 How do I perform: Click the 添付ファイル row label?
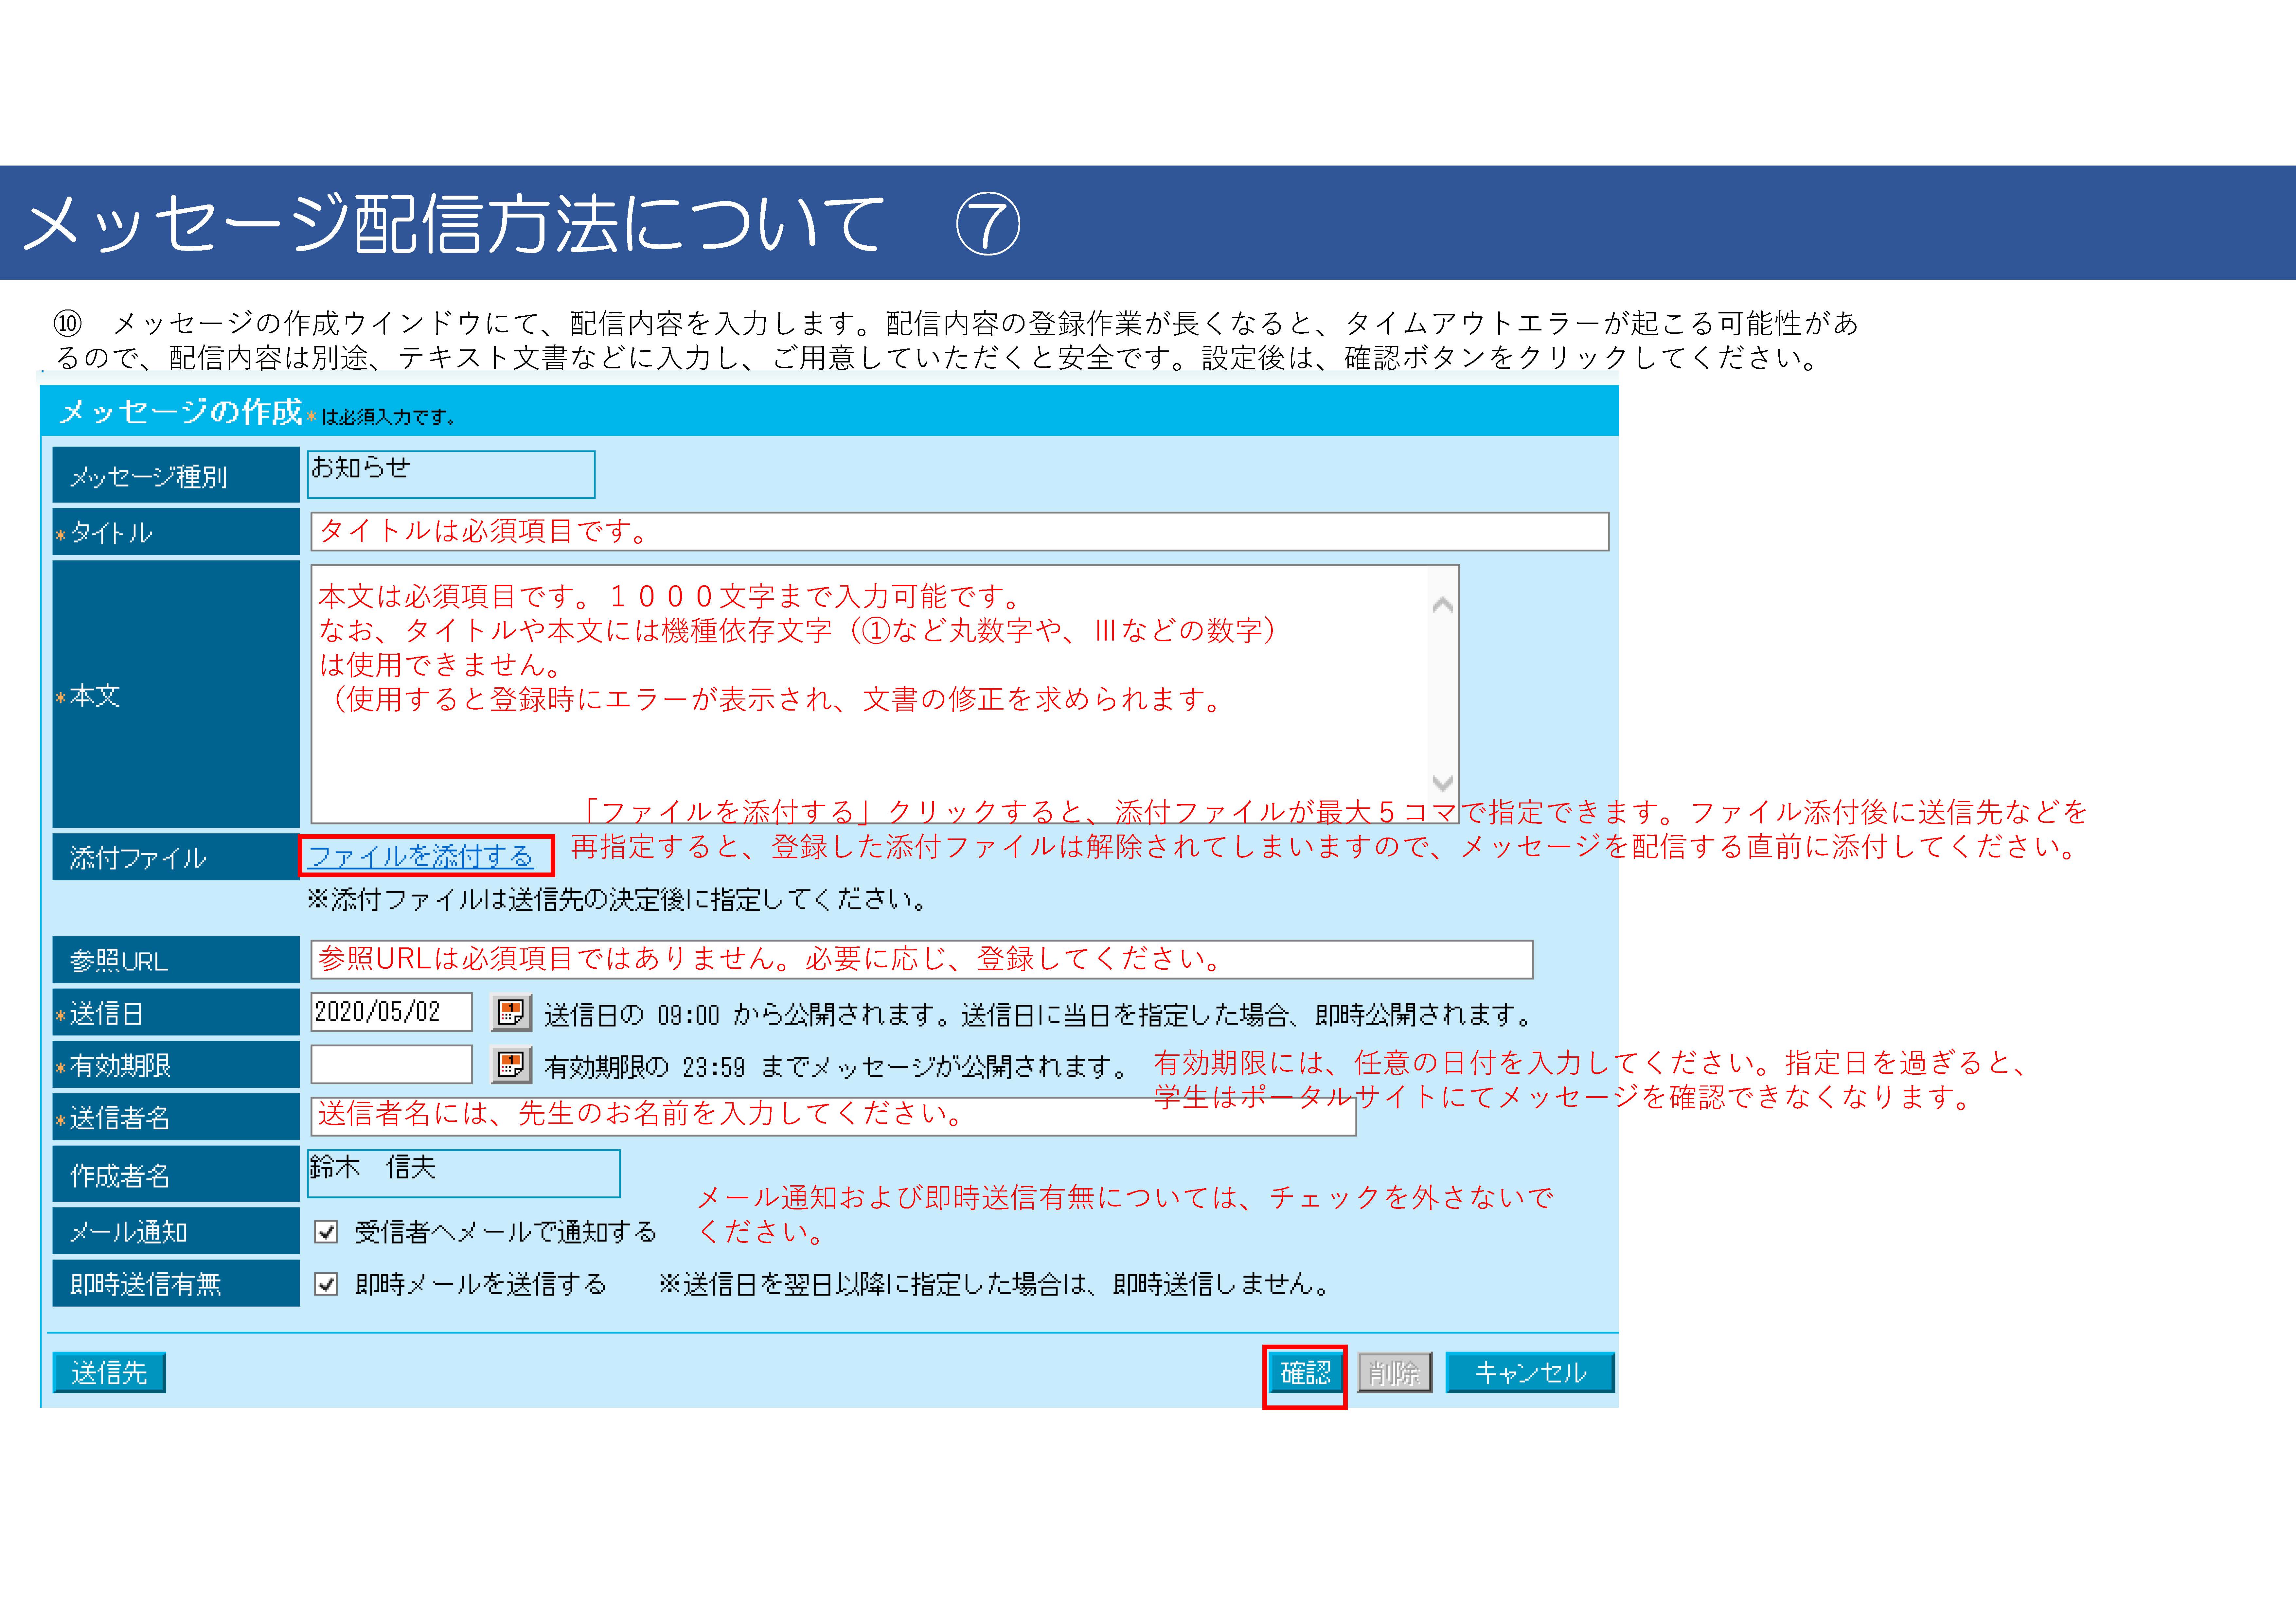pyautogui.click(x=176, y=857)
